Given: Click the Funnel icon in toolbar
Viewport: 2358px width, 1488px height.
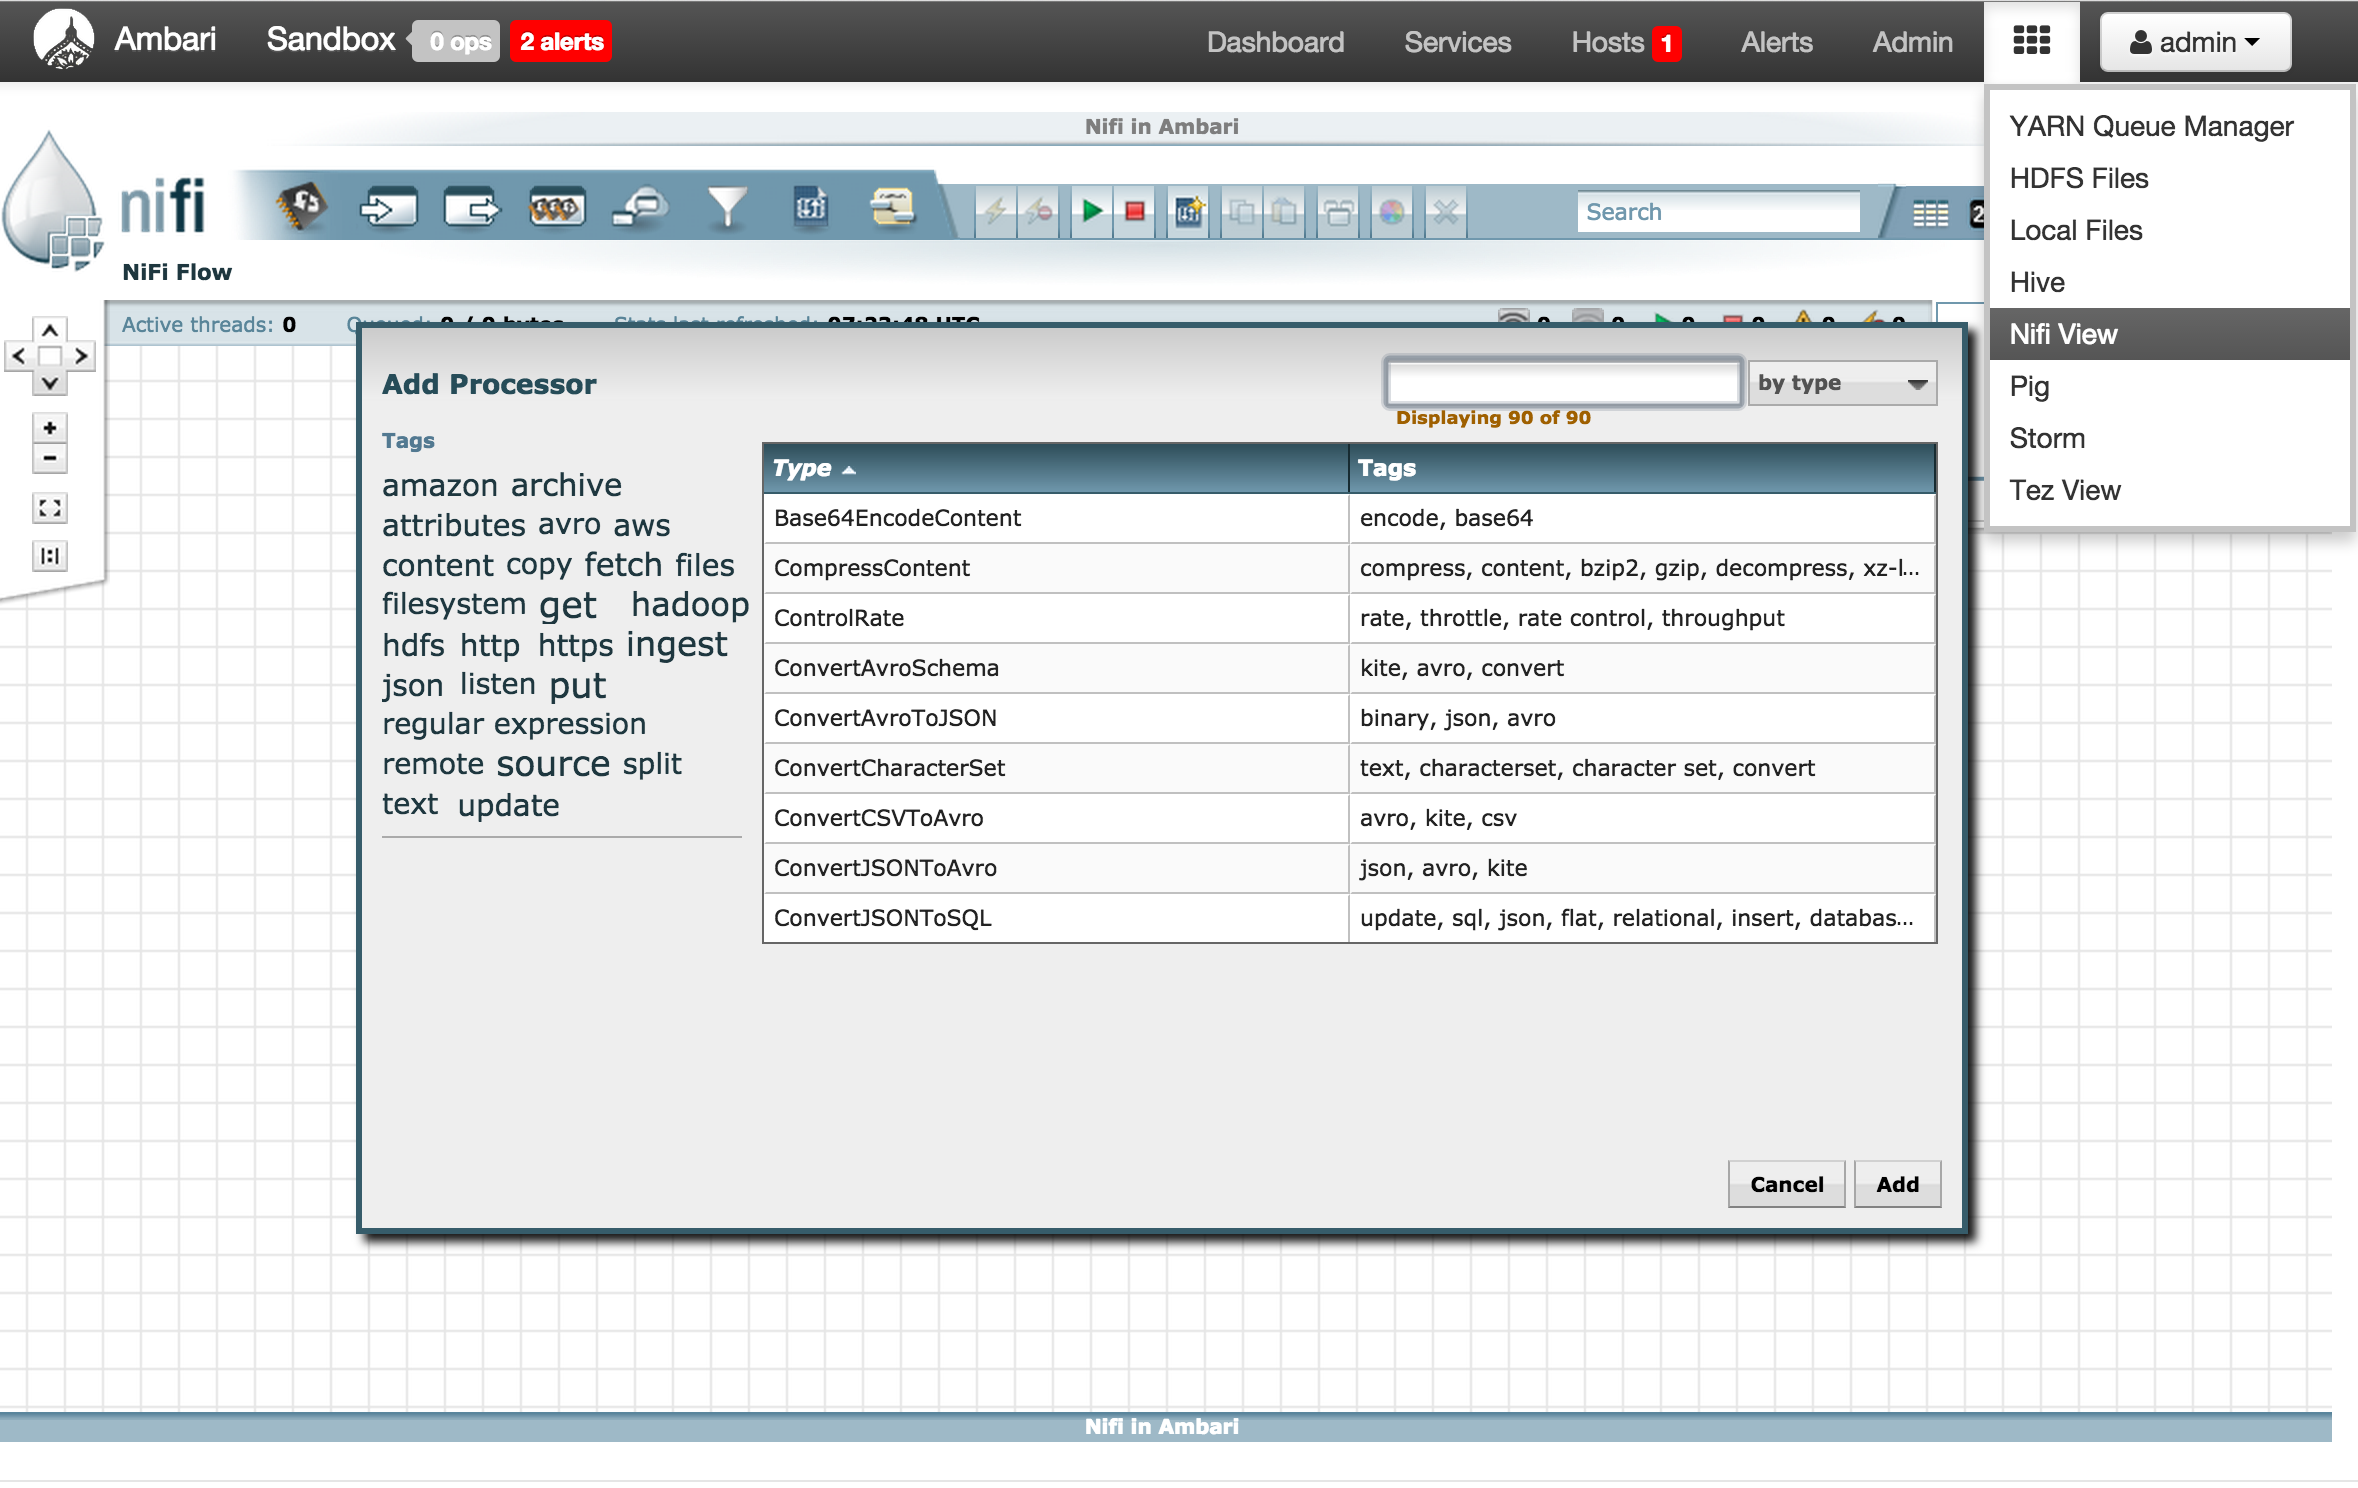Looking at the screenshot, I should click(726, 209).
